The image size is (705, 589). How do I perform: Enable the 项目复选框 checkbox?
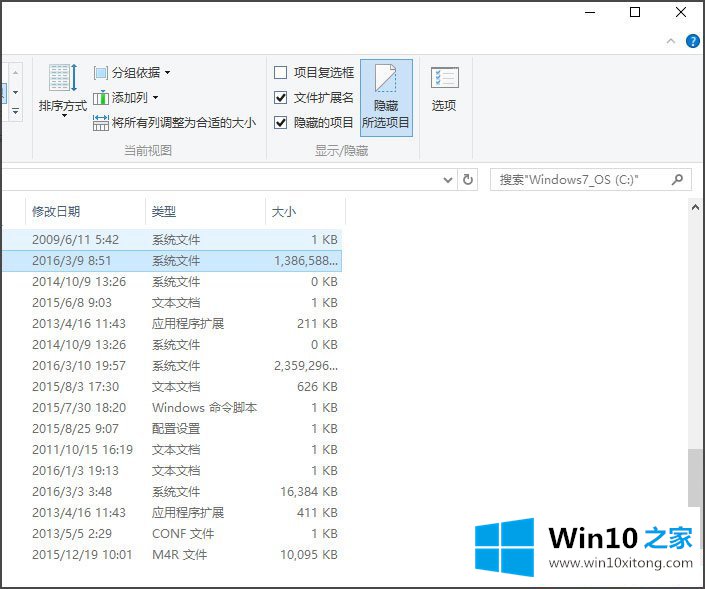tap(281, 73)
